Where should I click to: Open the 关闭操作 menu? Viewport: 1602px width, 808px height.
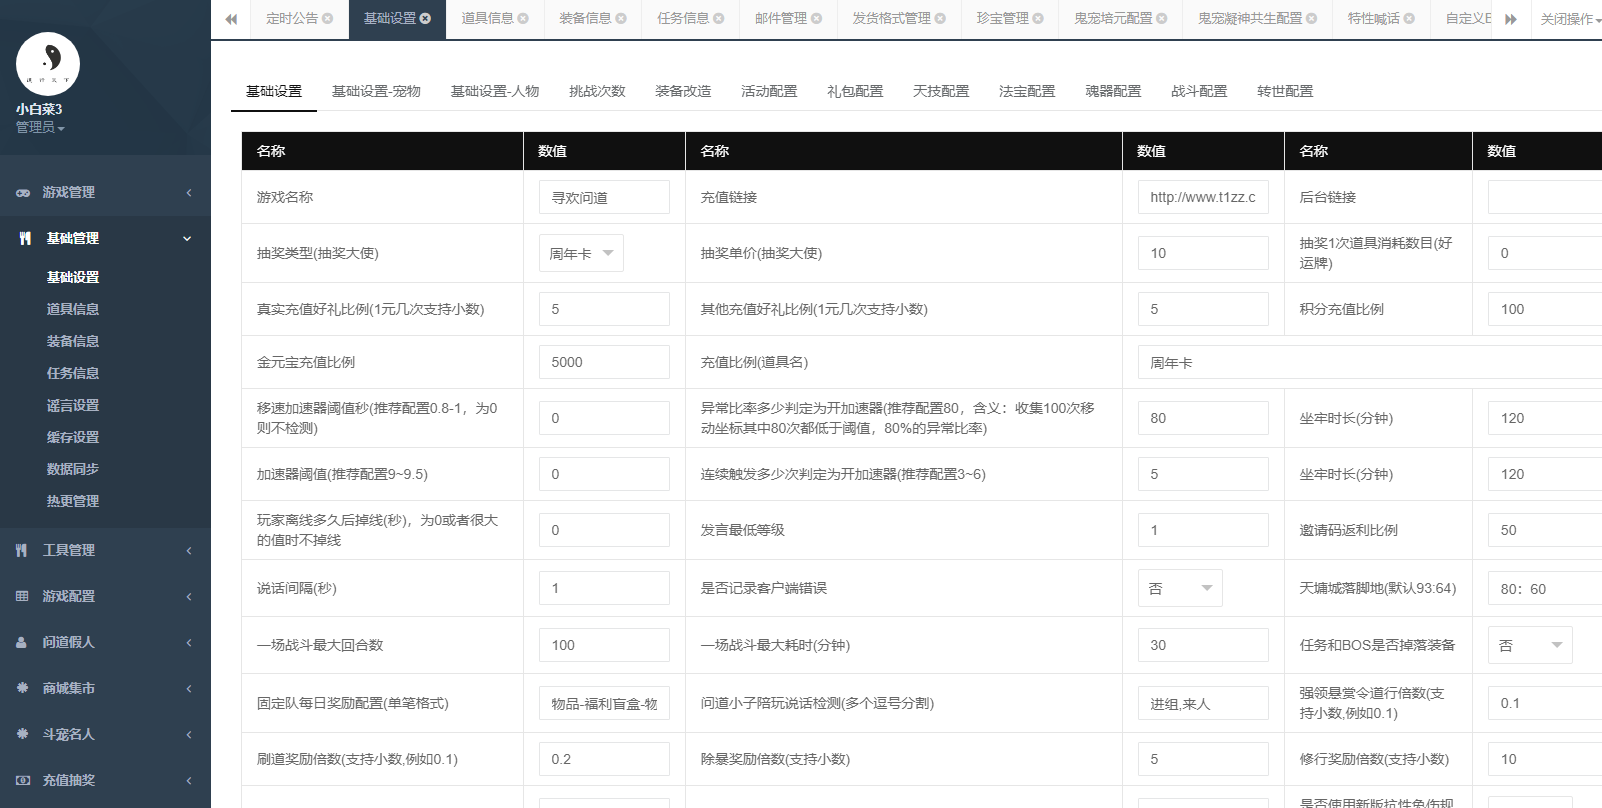click(x=1570, y=19)
